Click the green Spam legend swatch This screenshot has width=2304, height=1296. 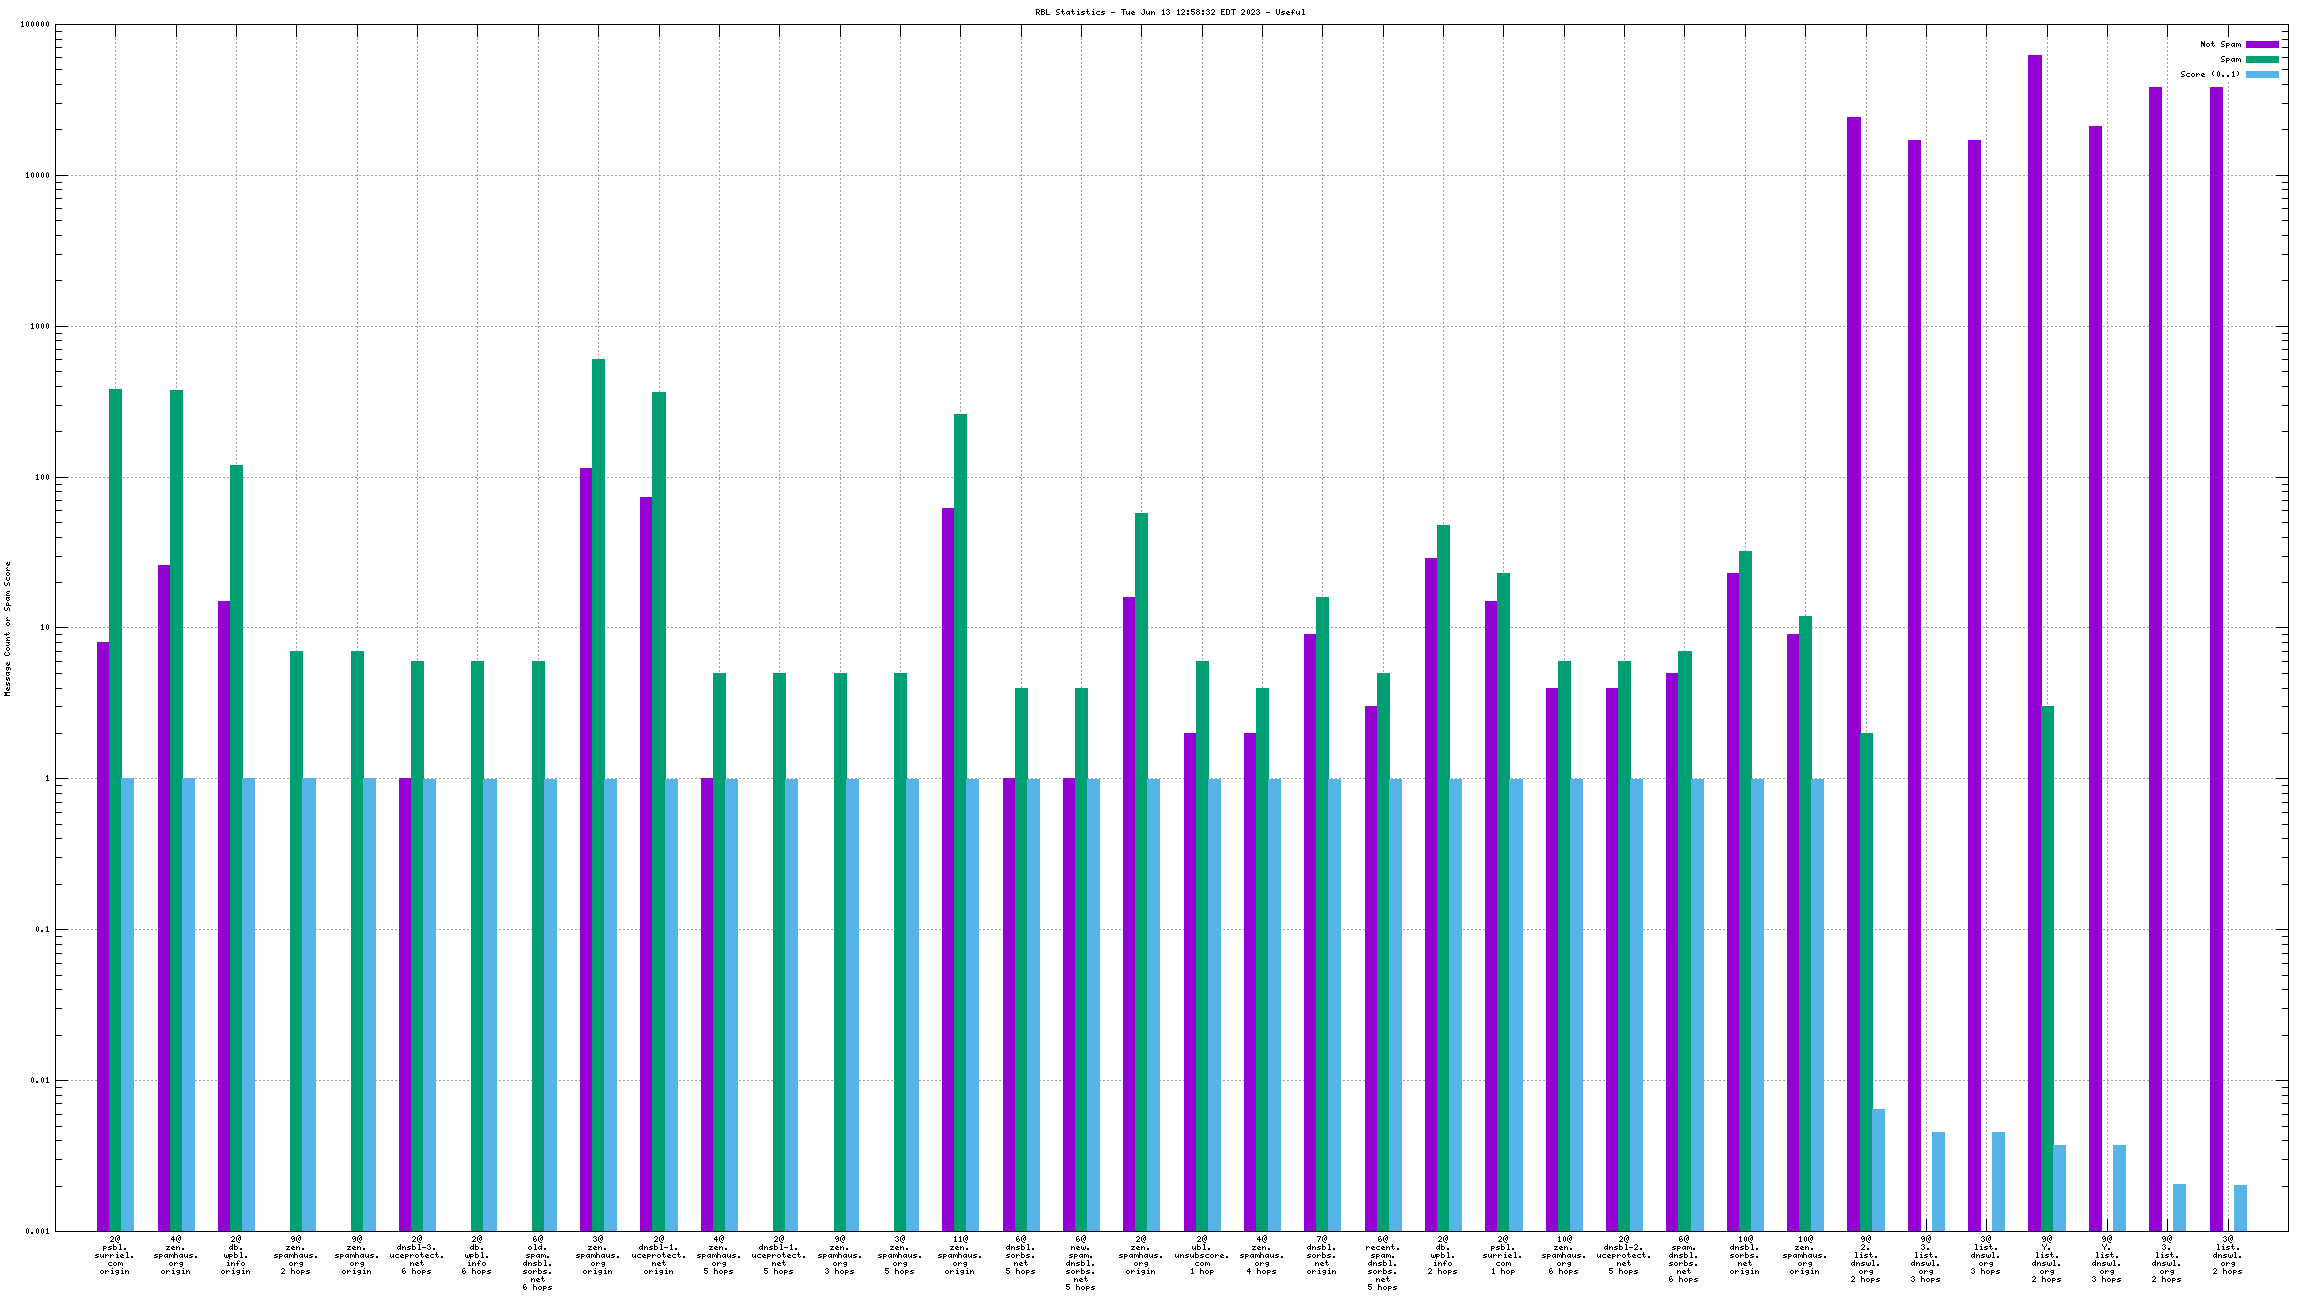pos(2262,59)
